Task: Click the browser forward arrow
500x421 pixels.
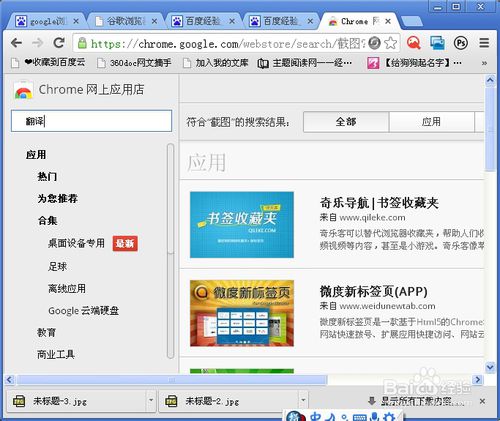Action: [37, 43]
